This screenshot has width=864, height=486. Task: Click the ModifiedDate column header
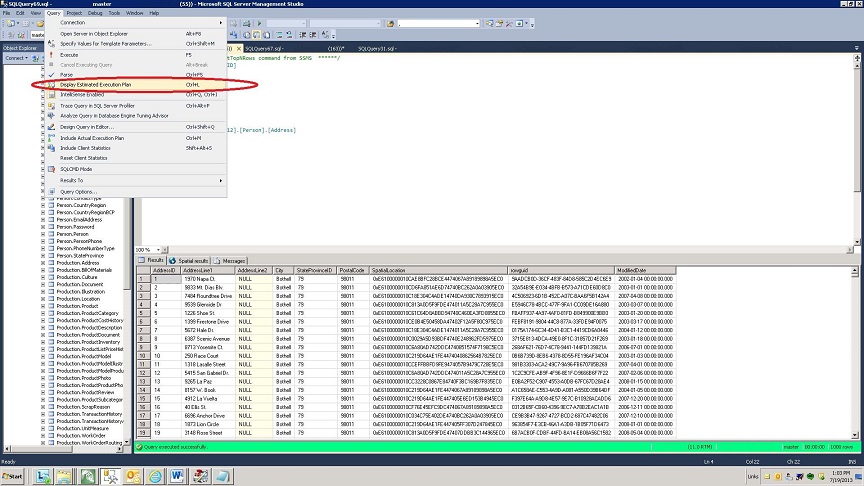(x=645, y=271)
